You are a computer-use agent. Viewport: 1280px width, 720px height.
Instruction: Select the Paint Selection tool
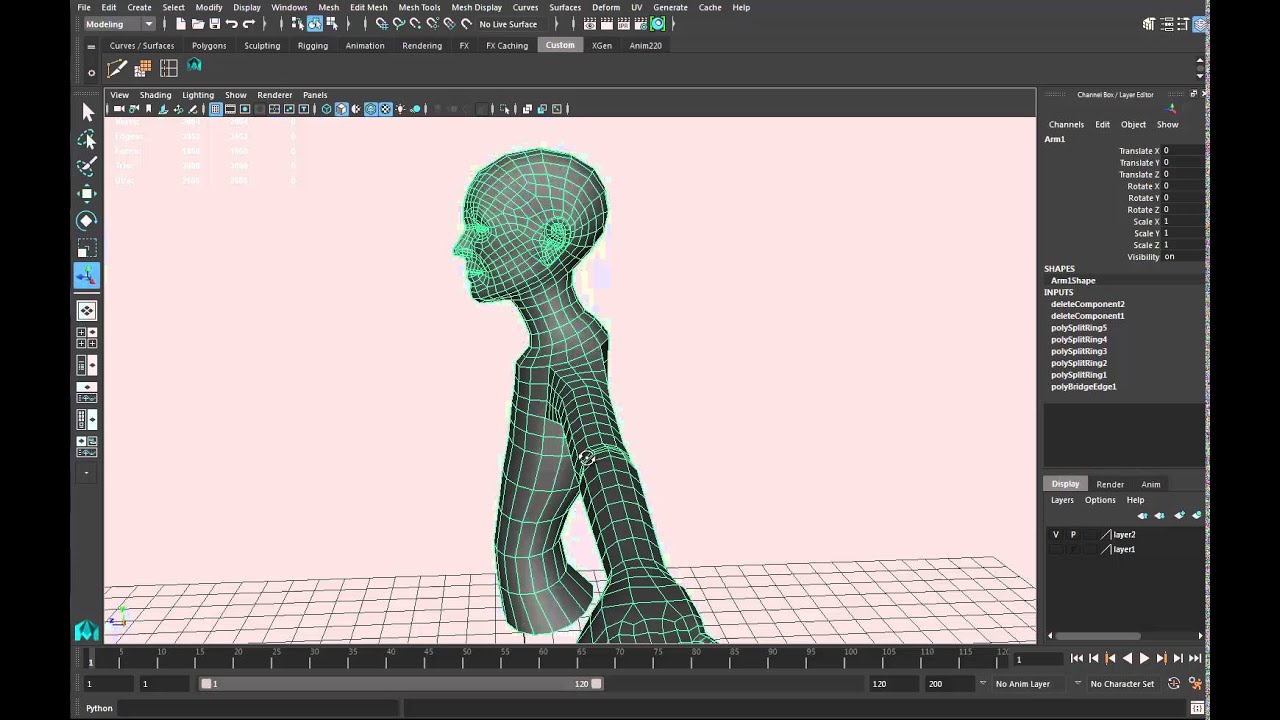click(x=87, y=166)
